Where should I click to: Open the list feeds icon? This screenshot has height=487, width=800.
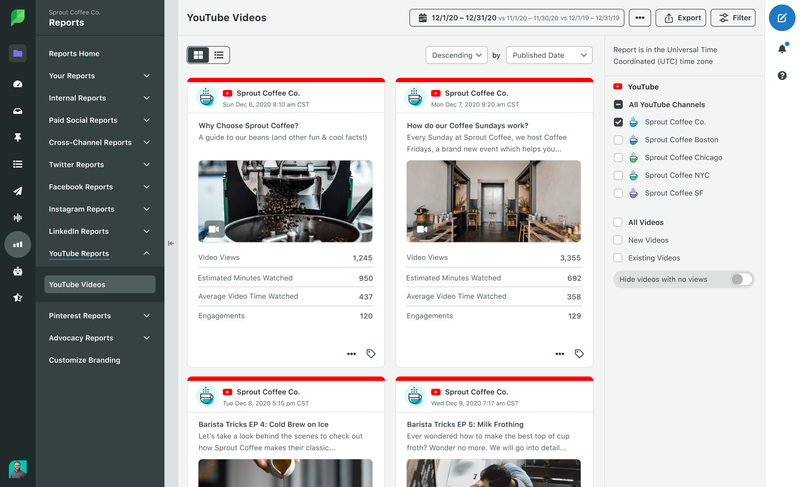(x=18, y=164)
